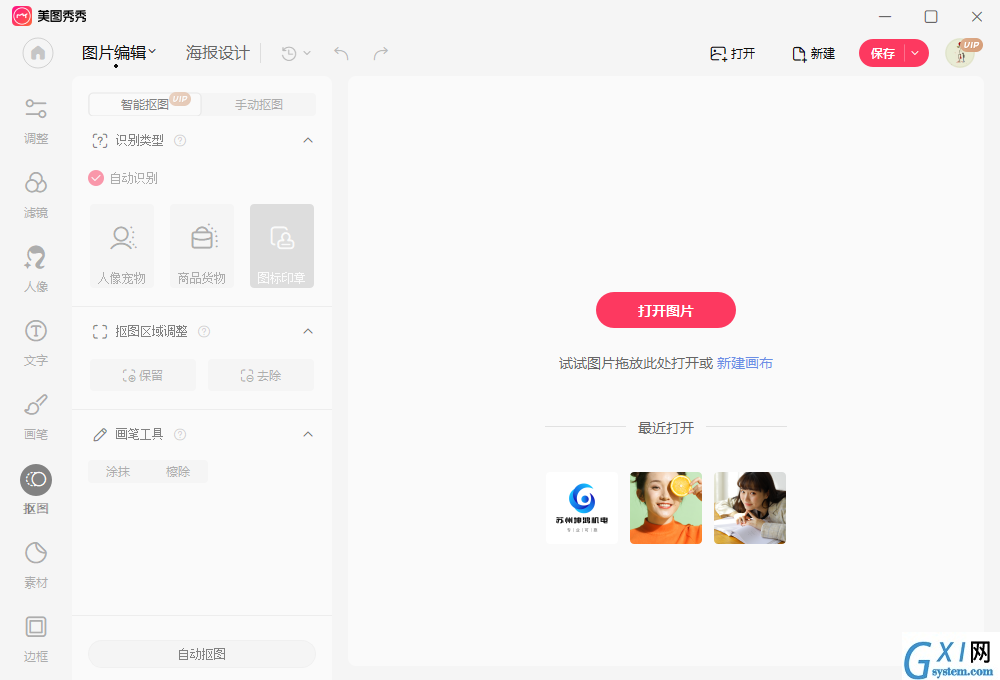Click help icon beside 抠图区域调整

tap(204, 331)
